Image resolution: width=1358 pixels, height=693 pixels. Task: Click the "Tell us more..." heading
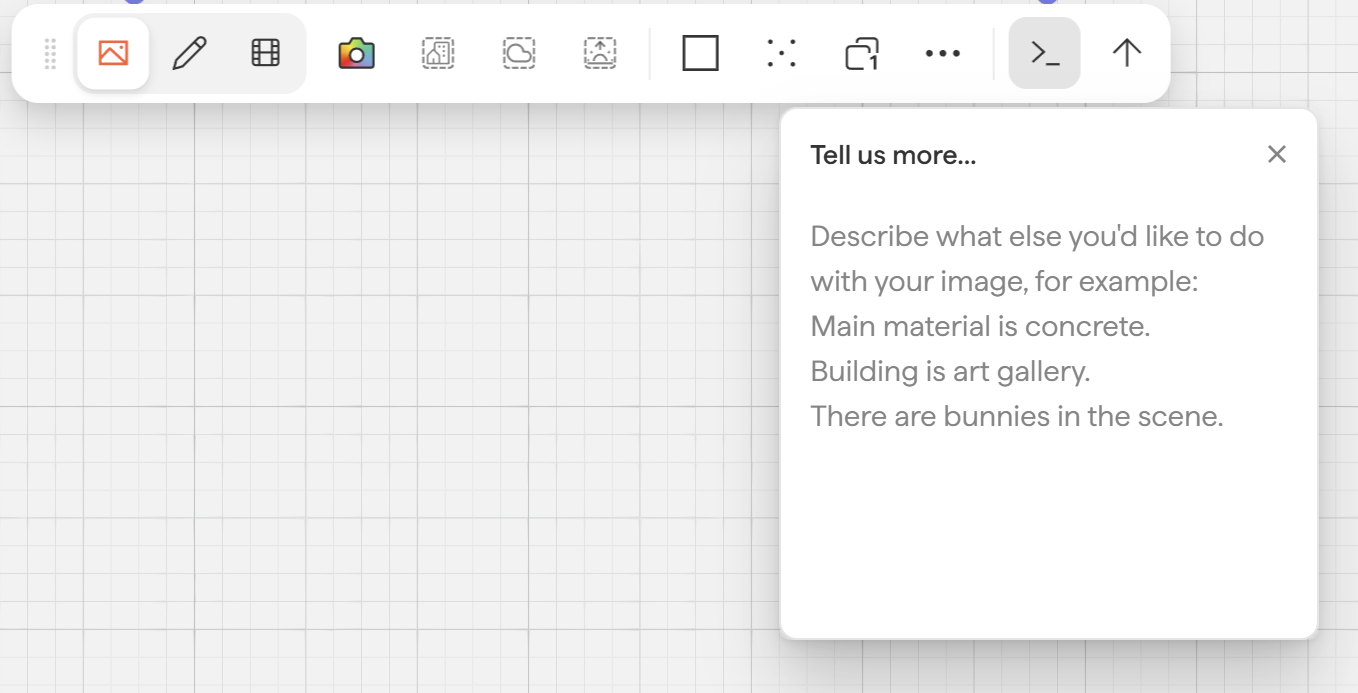pyautogui.click(x=893, y=155)
